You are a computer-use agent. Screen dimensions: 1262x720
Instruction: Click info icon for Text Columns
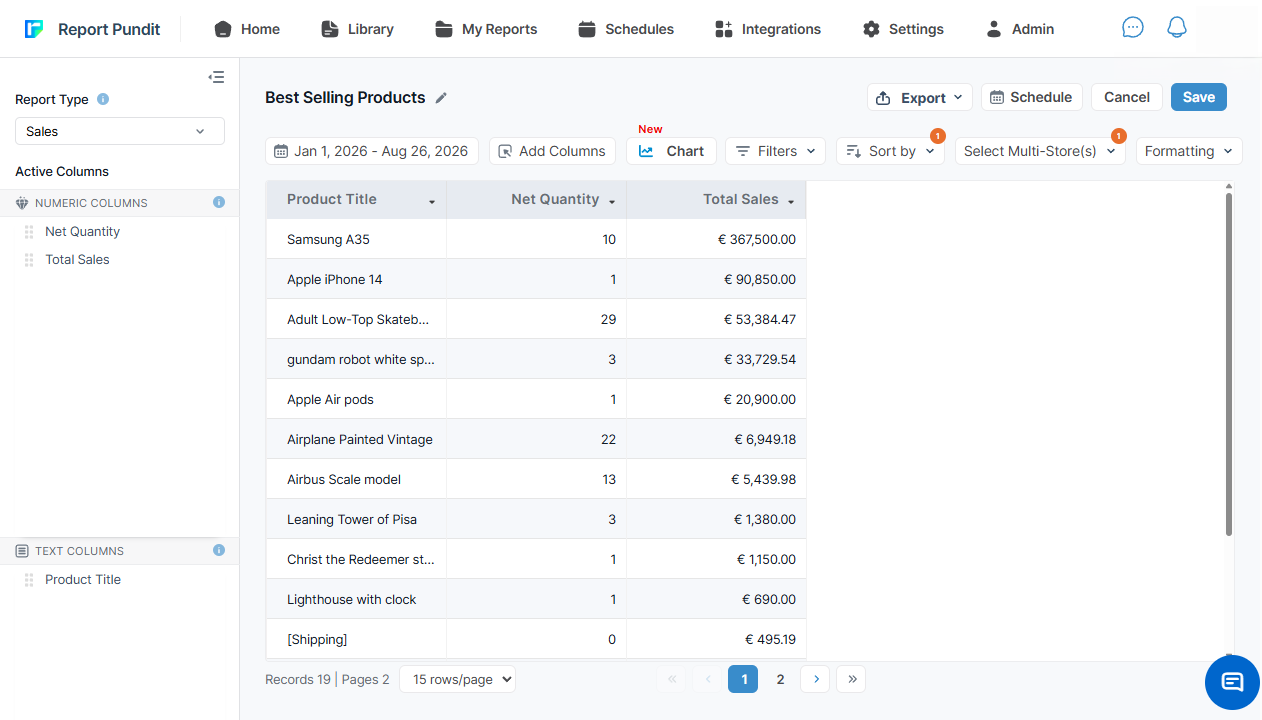219,550
